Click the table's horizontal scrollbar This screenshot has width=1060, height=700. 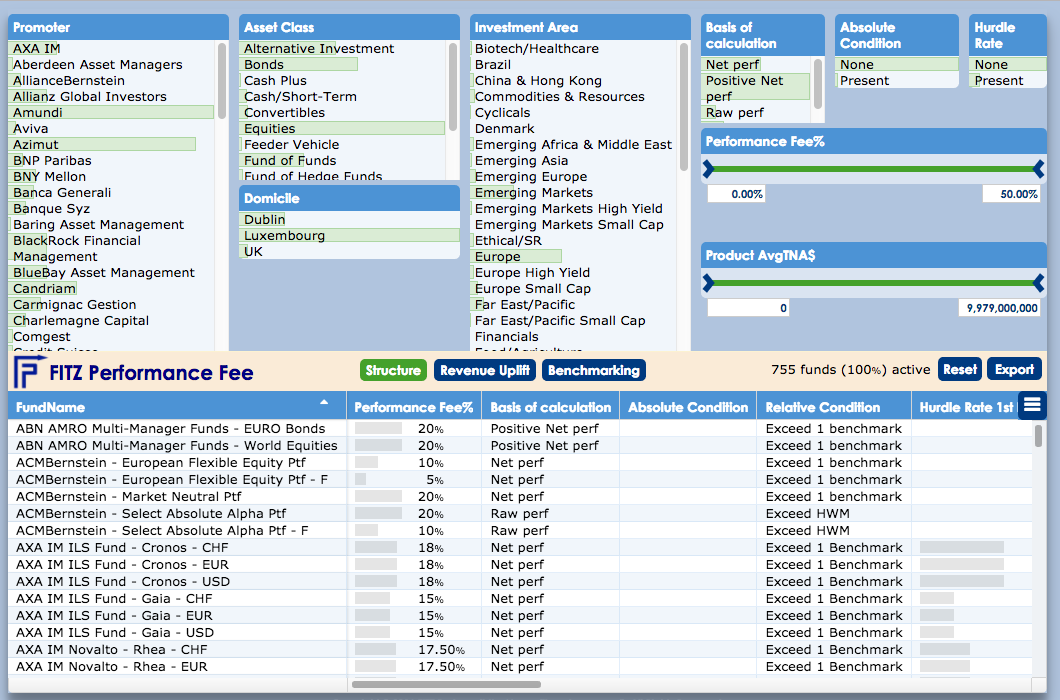click(446, 685)
